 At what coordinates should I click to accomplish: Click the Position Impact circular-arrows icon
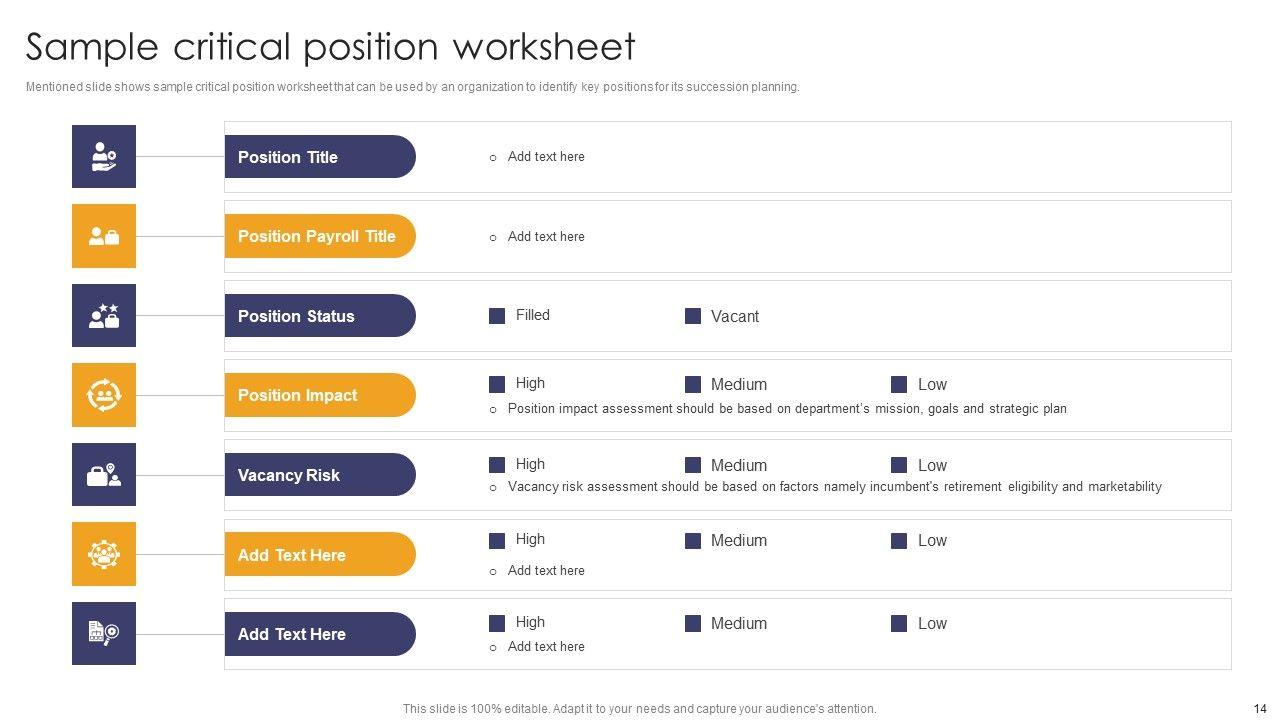coord(104,395)
